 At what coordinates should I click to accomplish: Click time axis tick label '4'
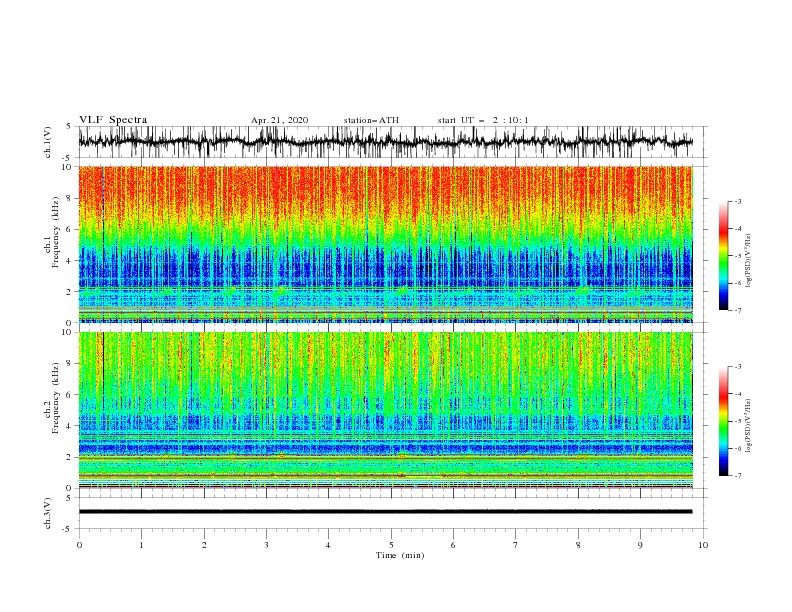click(328, 545)
